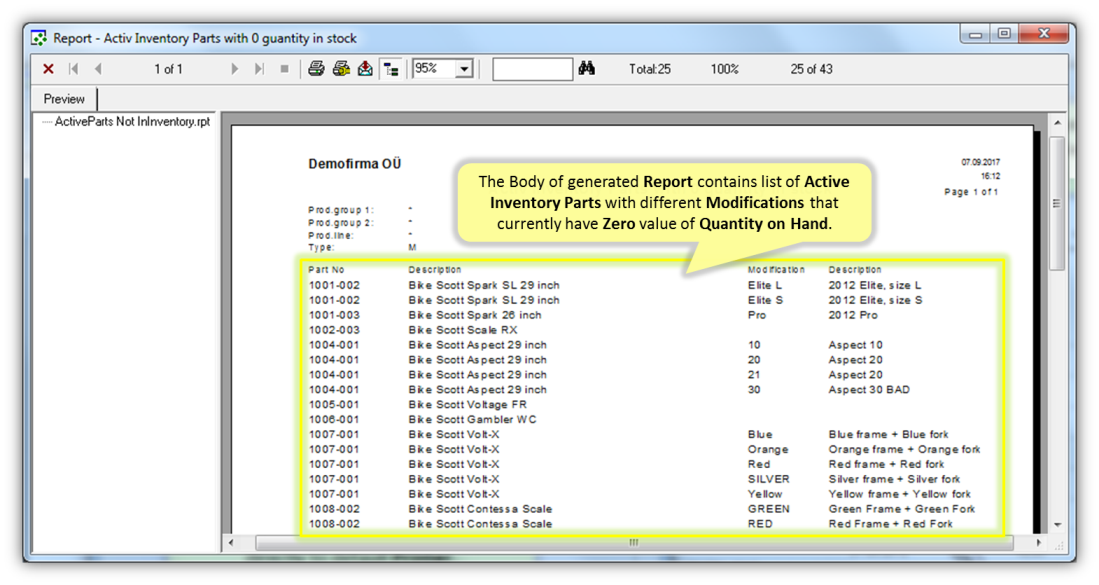
Task: Go to first page of the report
Action: [74, 69]
